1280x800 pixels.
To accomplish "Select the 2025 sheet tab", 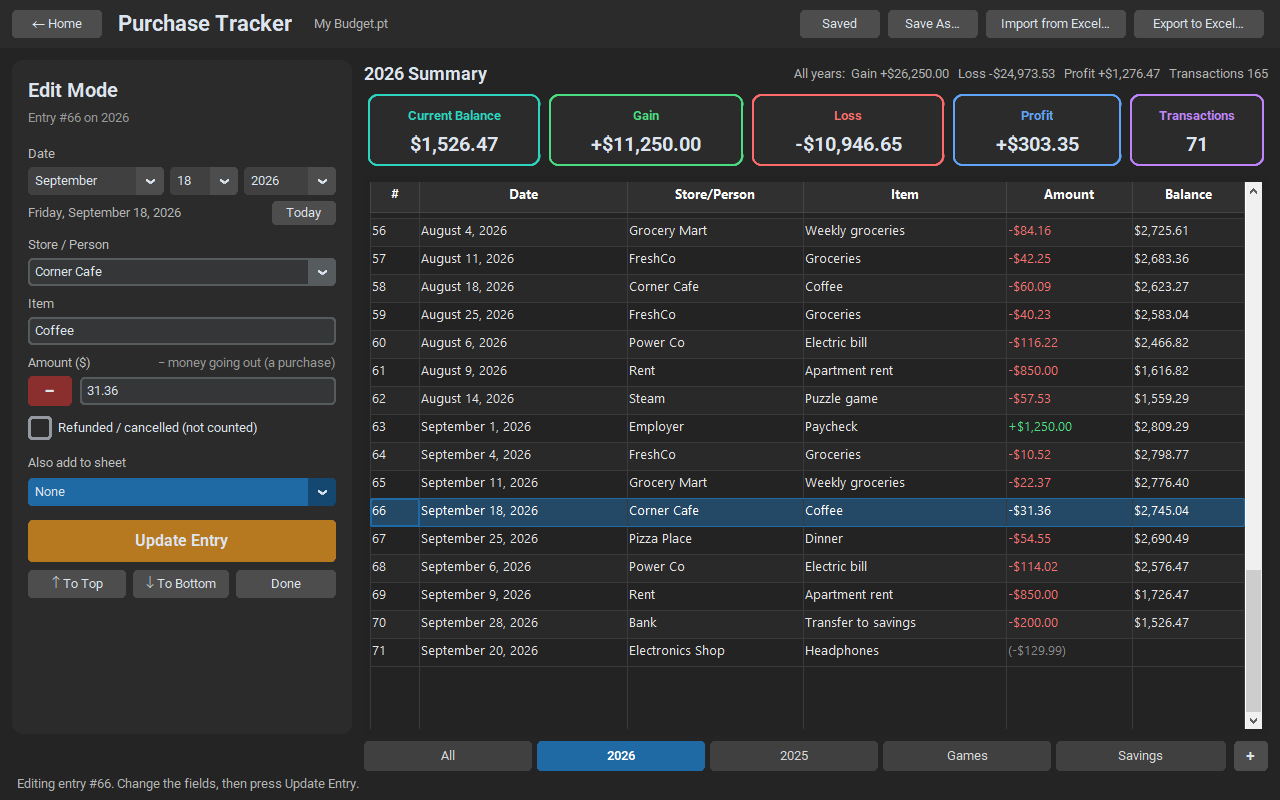I will click(794, 756).
